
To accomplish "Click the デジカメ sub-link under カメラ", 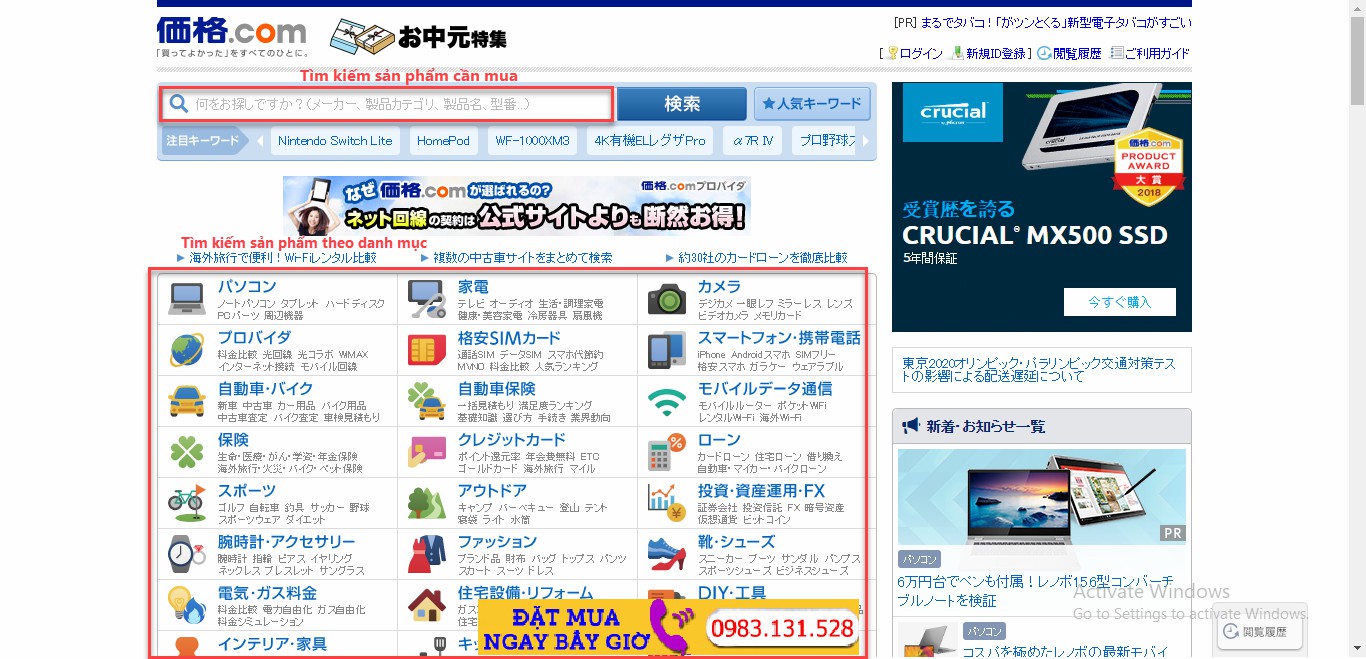I will click(x=716, y=303).
